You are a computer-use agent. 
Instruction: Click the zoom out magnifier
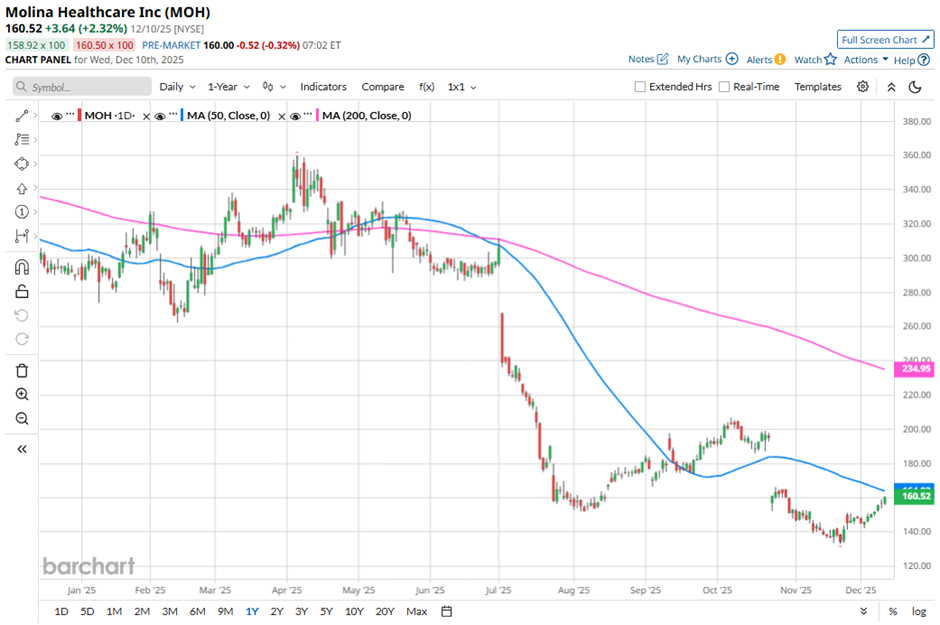tap(22, 418)
